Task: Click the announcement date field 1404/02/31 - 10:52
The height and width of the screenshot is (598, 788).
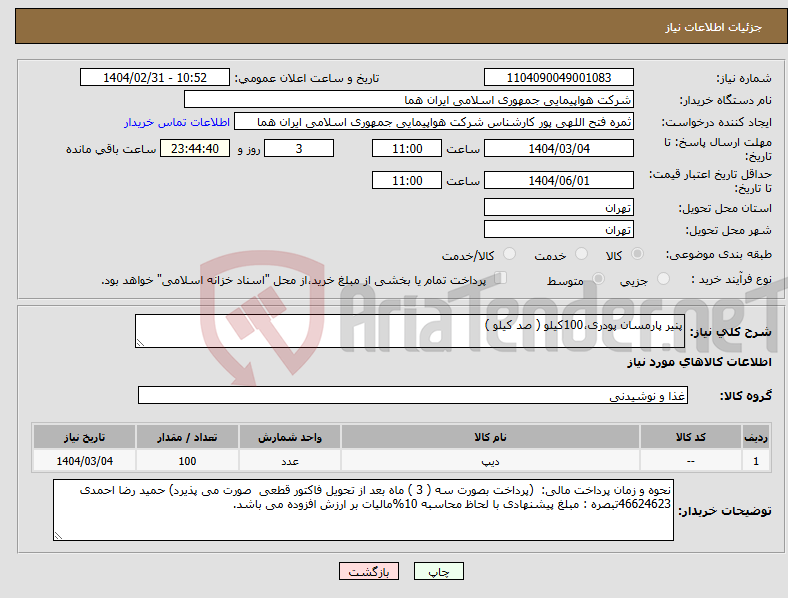Action: click(x=155, y=77)
